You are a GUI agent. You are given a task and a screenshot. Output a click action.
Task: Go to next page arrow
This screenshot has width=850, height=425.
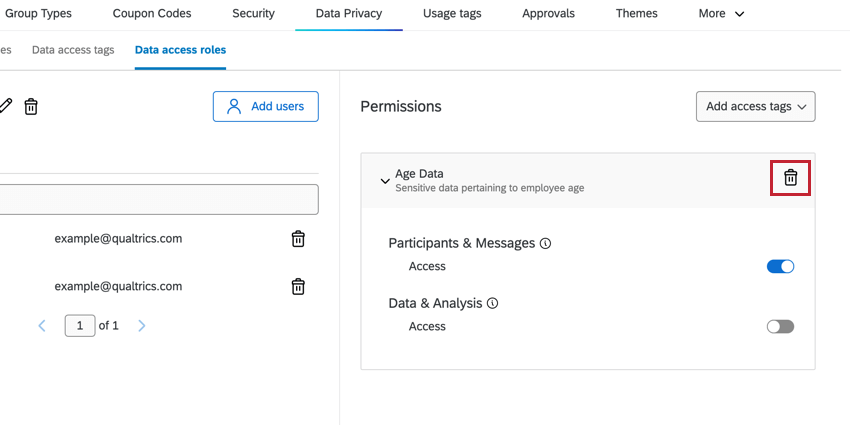pyautogui.click(x=142, y=325)
